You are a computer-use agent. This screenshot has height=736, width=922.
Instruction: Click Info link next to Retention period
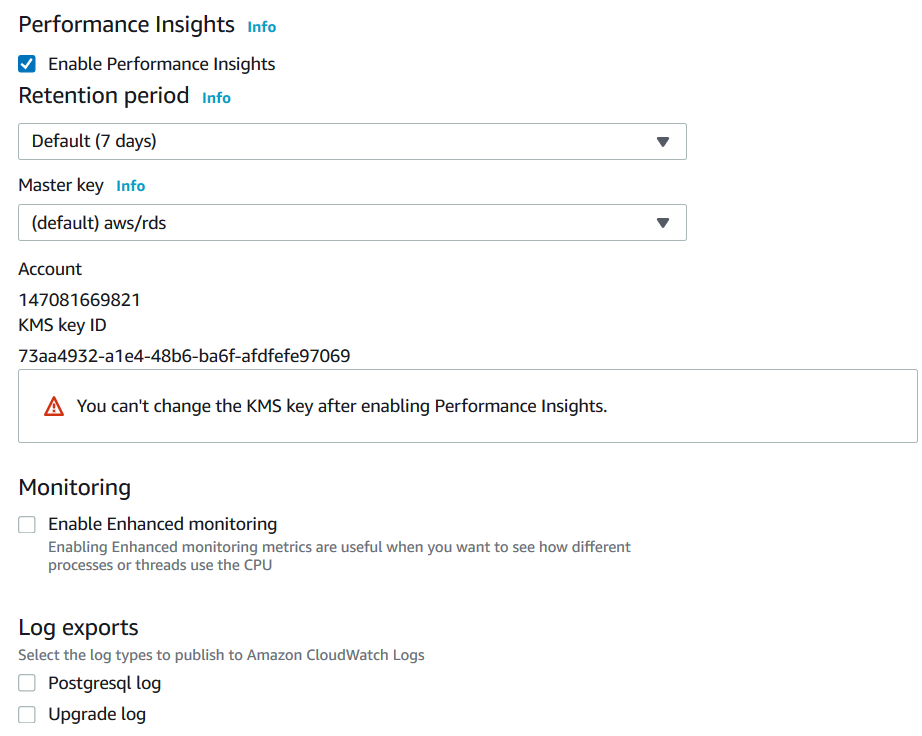[216, 98]
